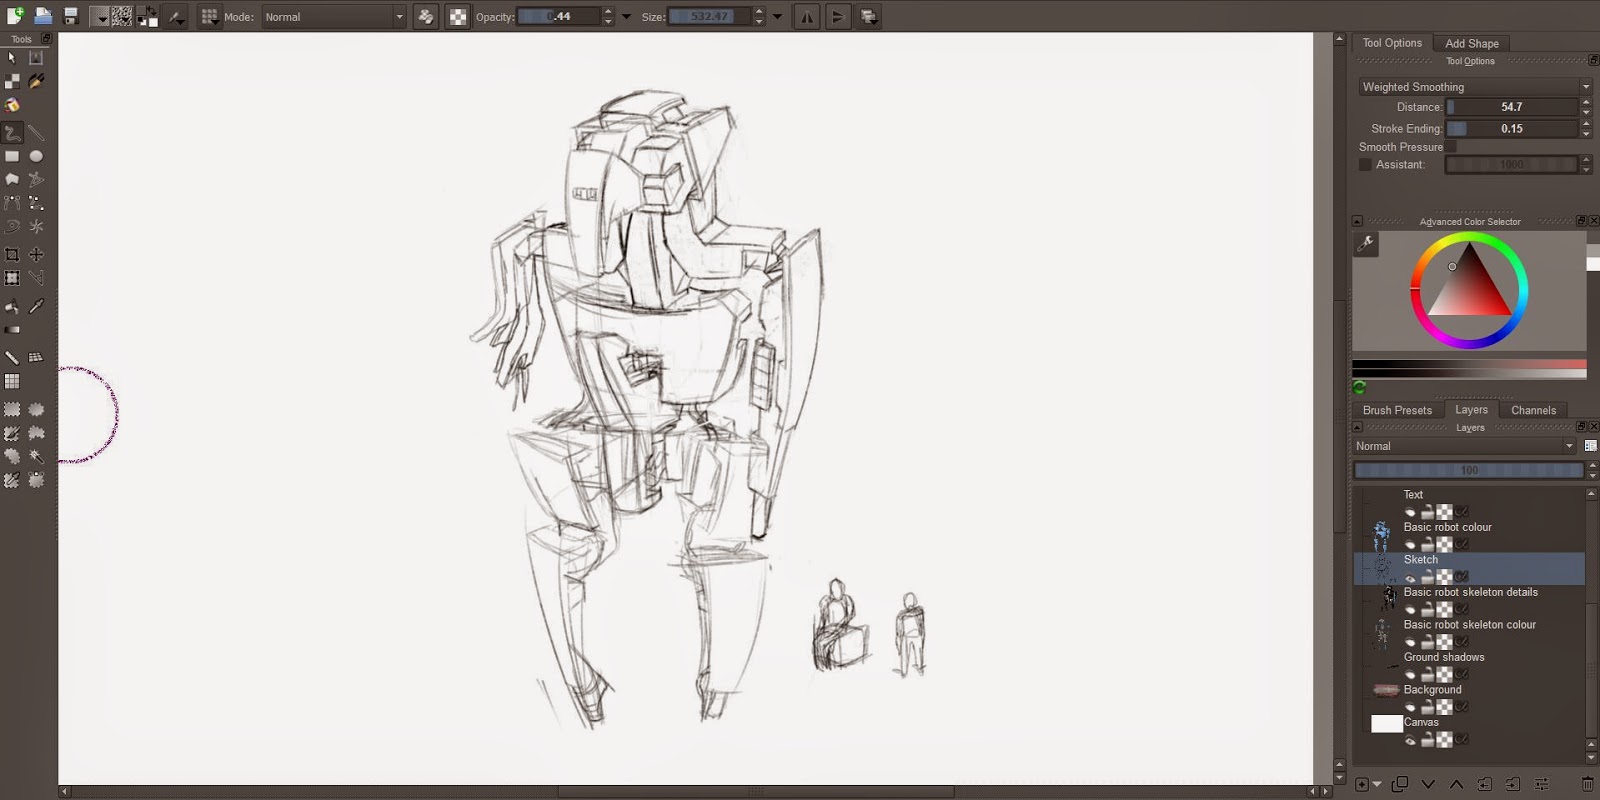Open an existing file from the toolbar
The width and height of the screenshot is (1600, 800).
point(43,16)
